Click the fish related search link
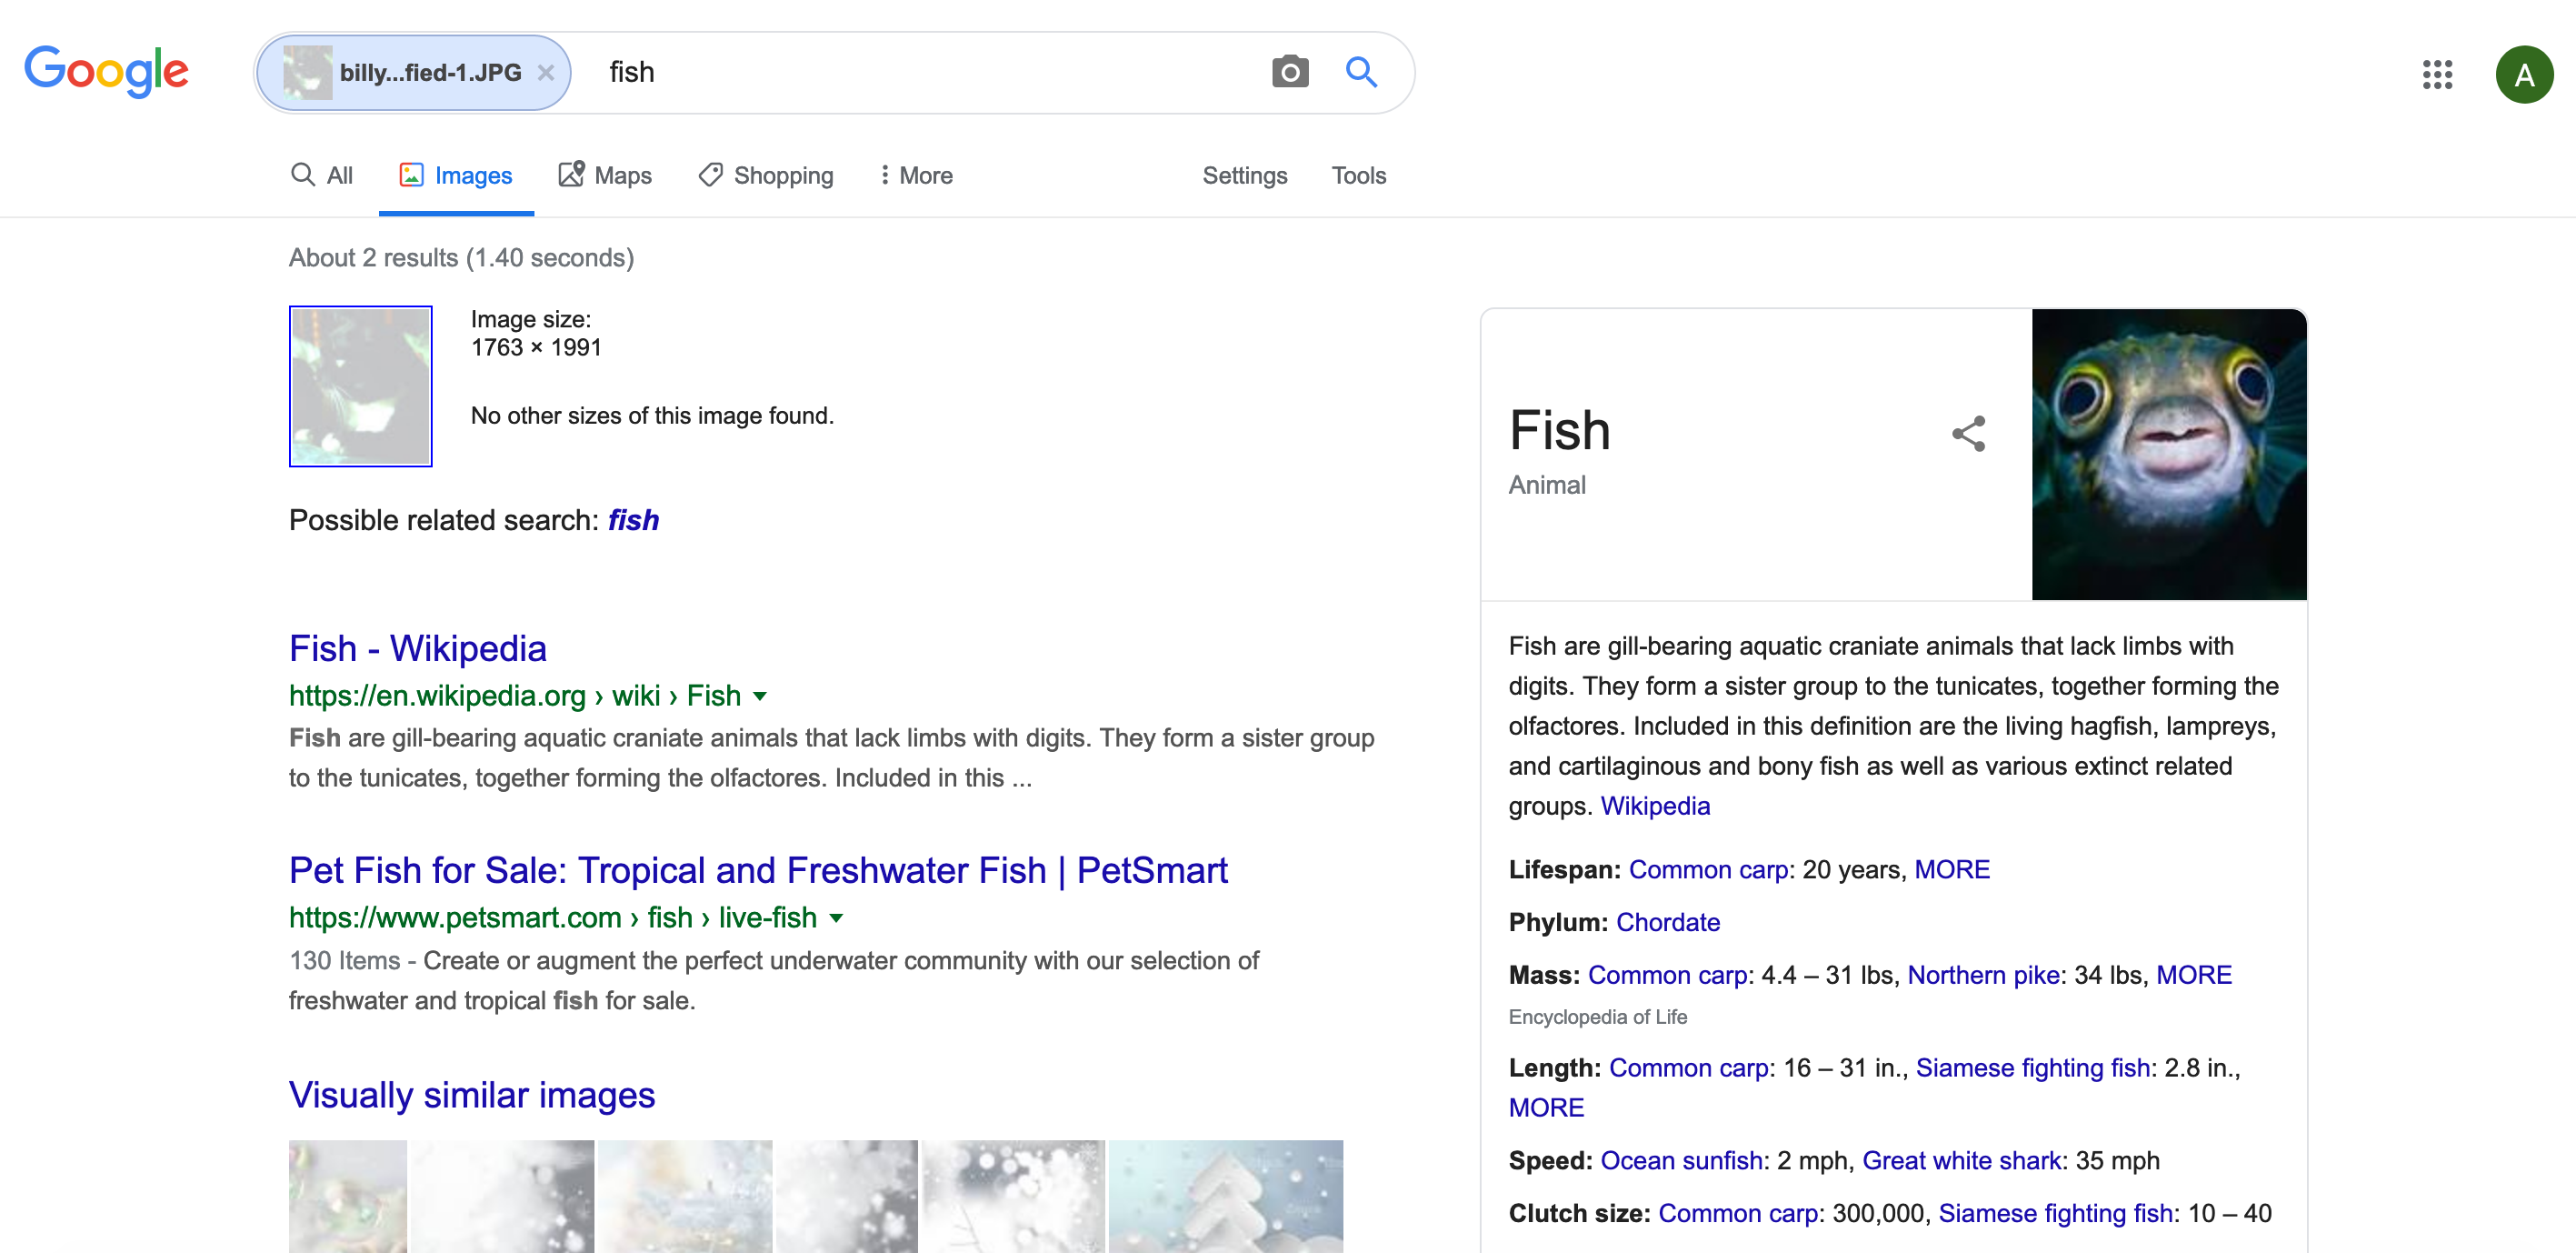 pyautogui.click(x=634, y=519)
